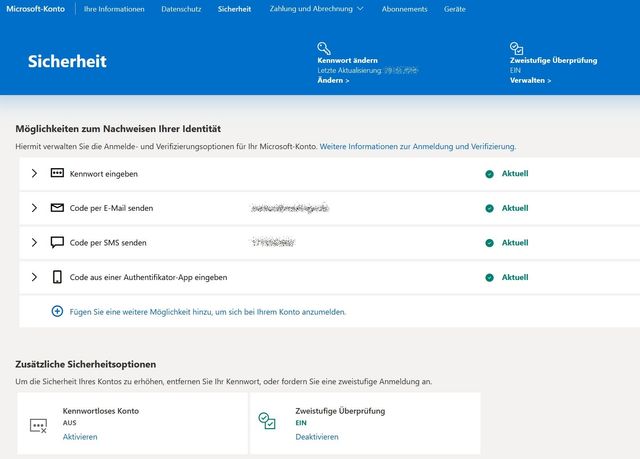Expand the Code per SMS senden row
The height and width of the screenshot is (459, 640).
click(34, 242)
